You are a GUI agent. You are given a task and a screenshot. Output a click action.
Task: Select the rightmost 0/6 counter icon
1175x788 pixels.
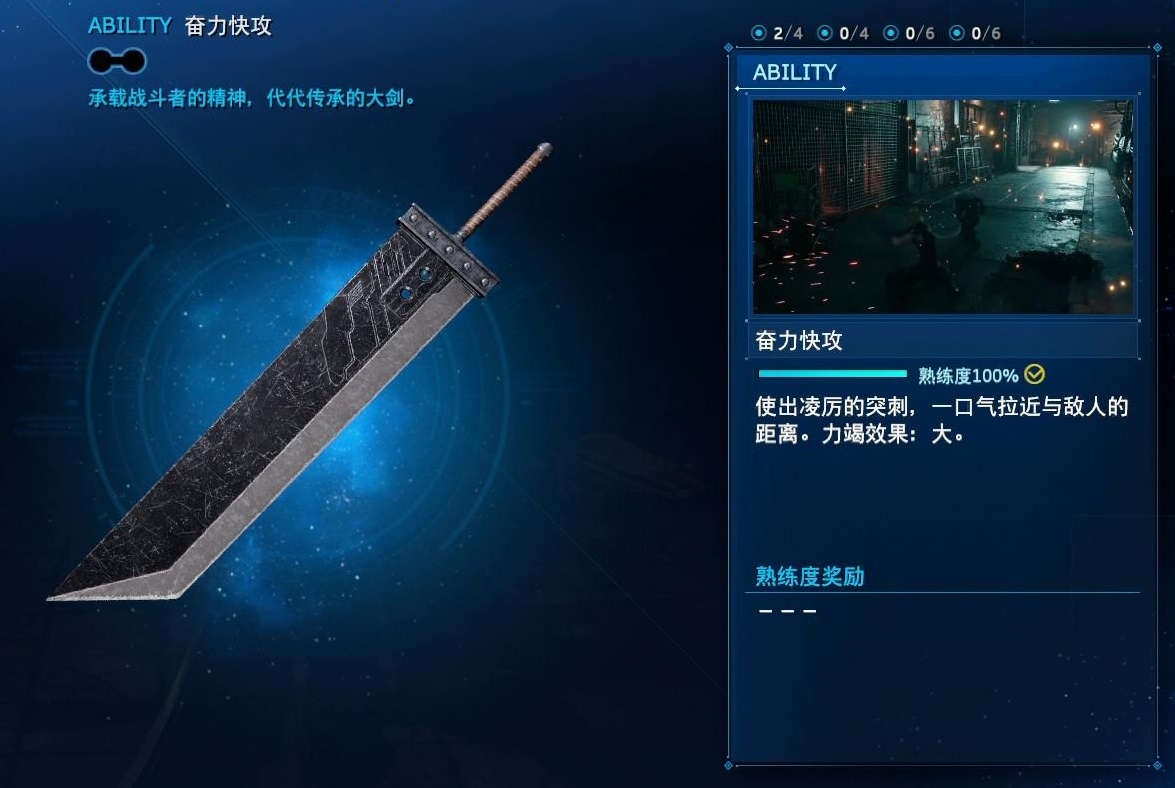[956, 33]
